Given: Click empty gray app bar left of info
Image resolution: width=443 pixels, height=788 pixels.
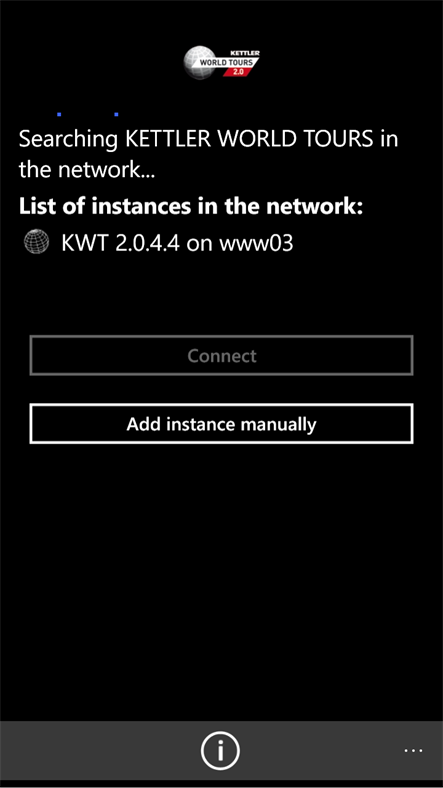Looking at the screenshot, I should 100,751.
